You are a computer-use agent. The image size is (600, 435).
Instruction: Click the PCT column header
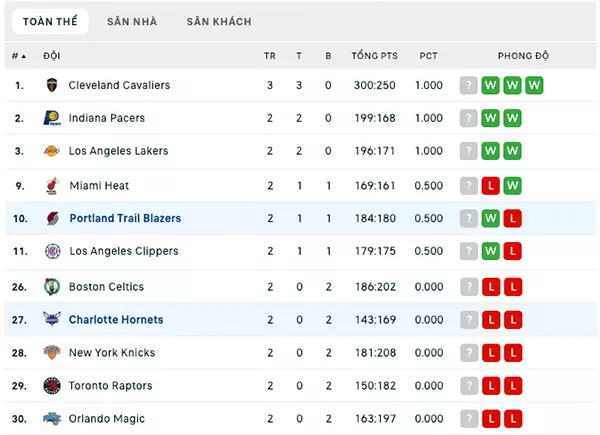point(428,56)
